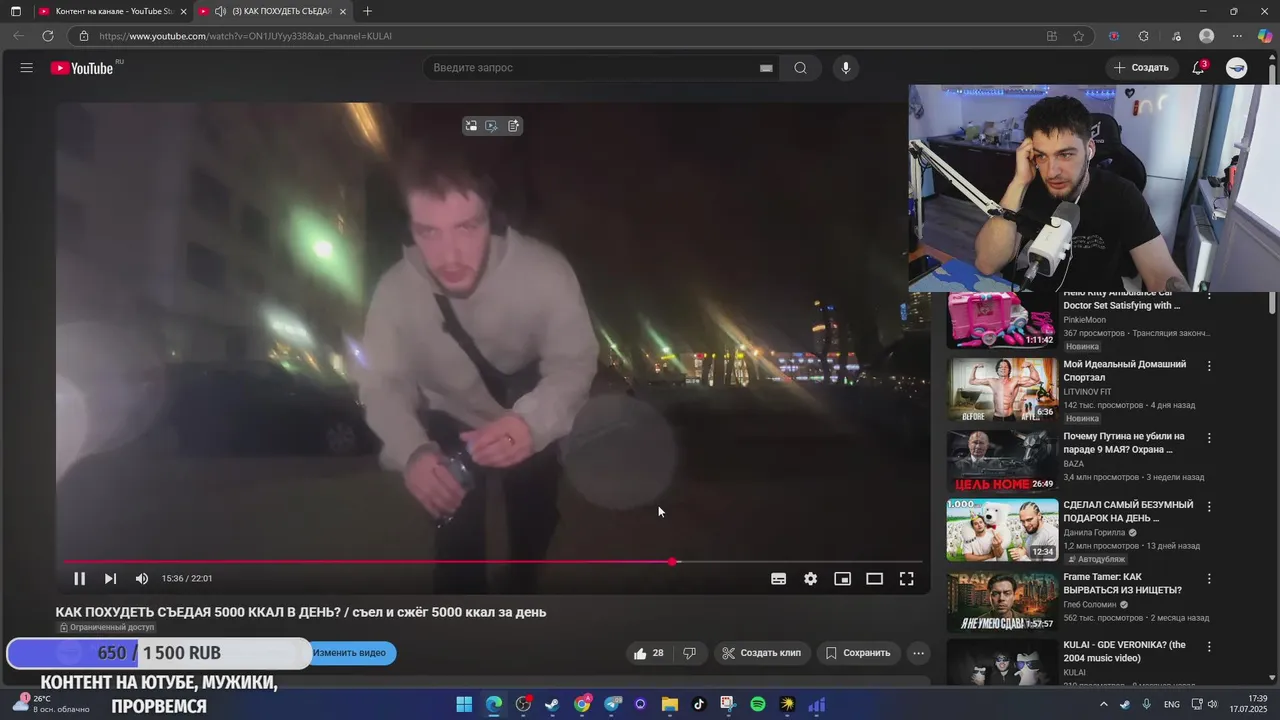This screenshot has width=1280, height=720.
Task: Open TikTok from taskbar
Action: (699, 704)
